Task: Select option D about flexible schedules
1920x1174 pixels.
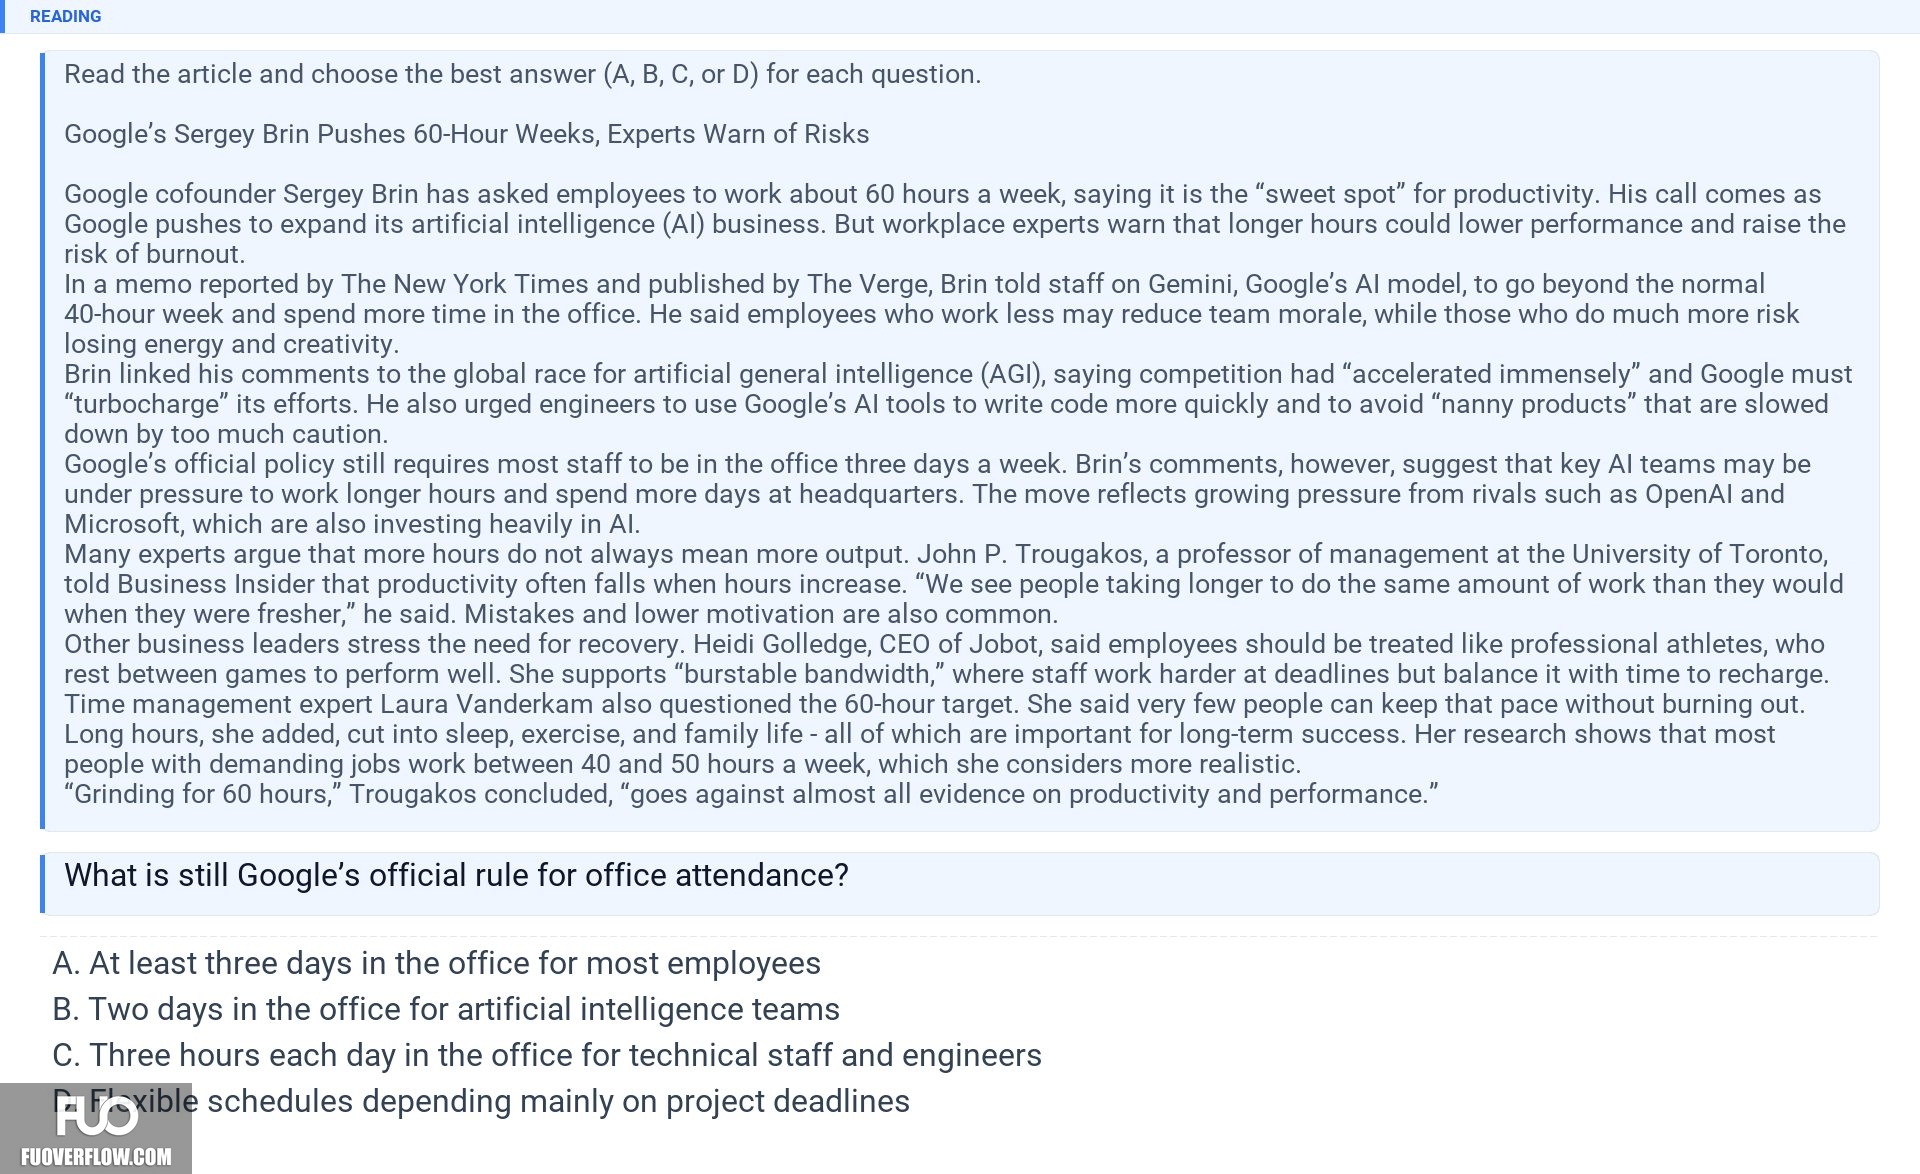Action: tap(481, 1101)
